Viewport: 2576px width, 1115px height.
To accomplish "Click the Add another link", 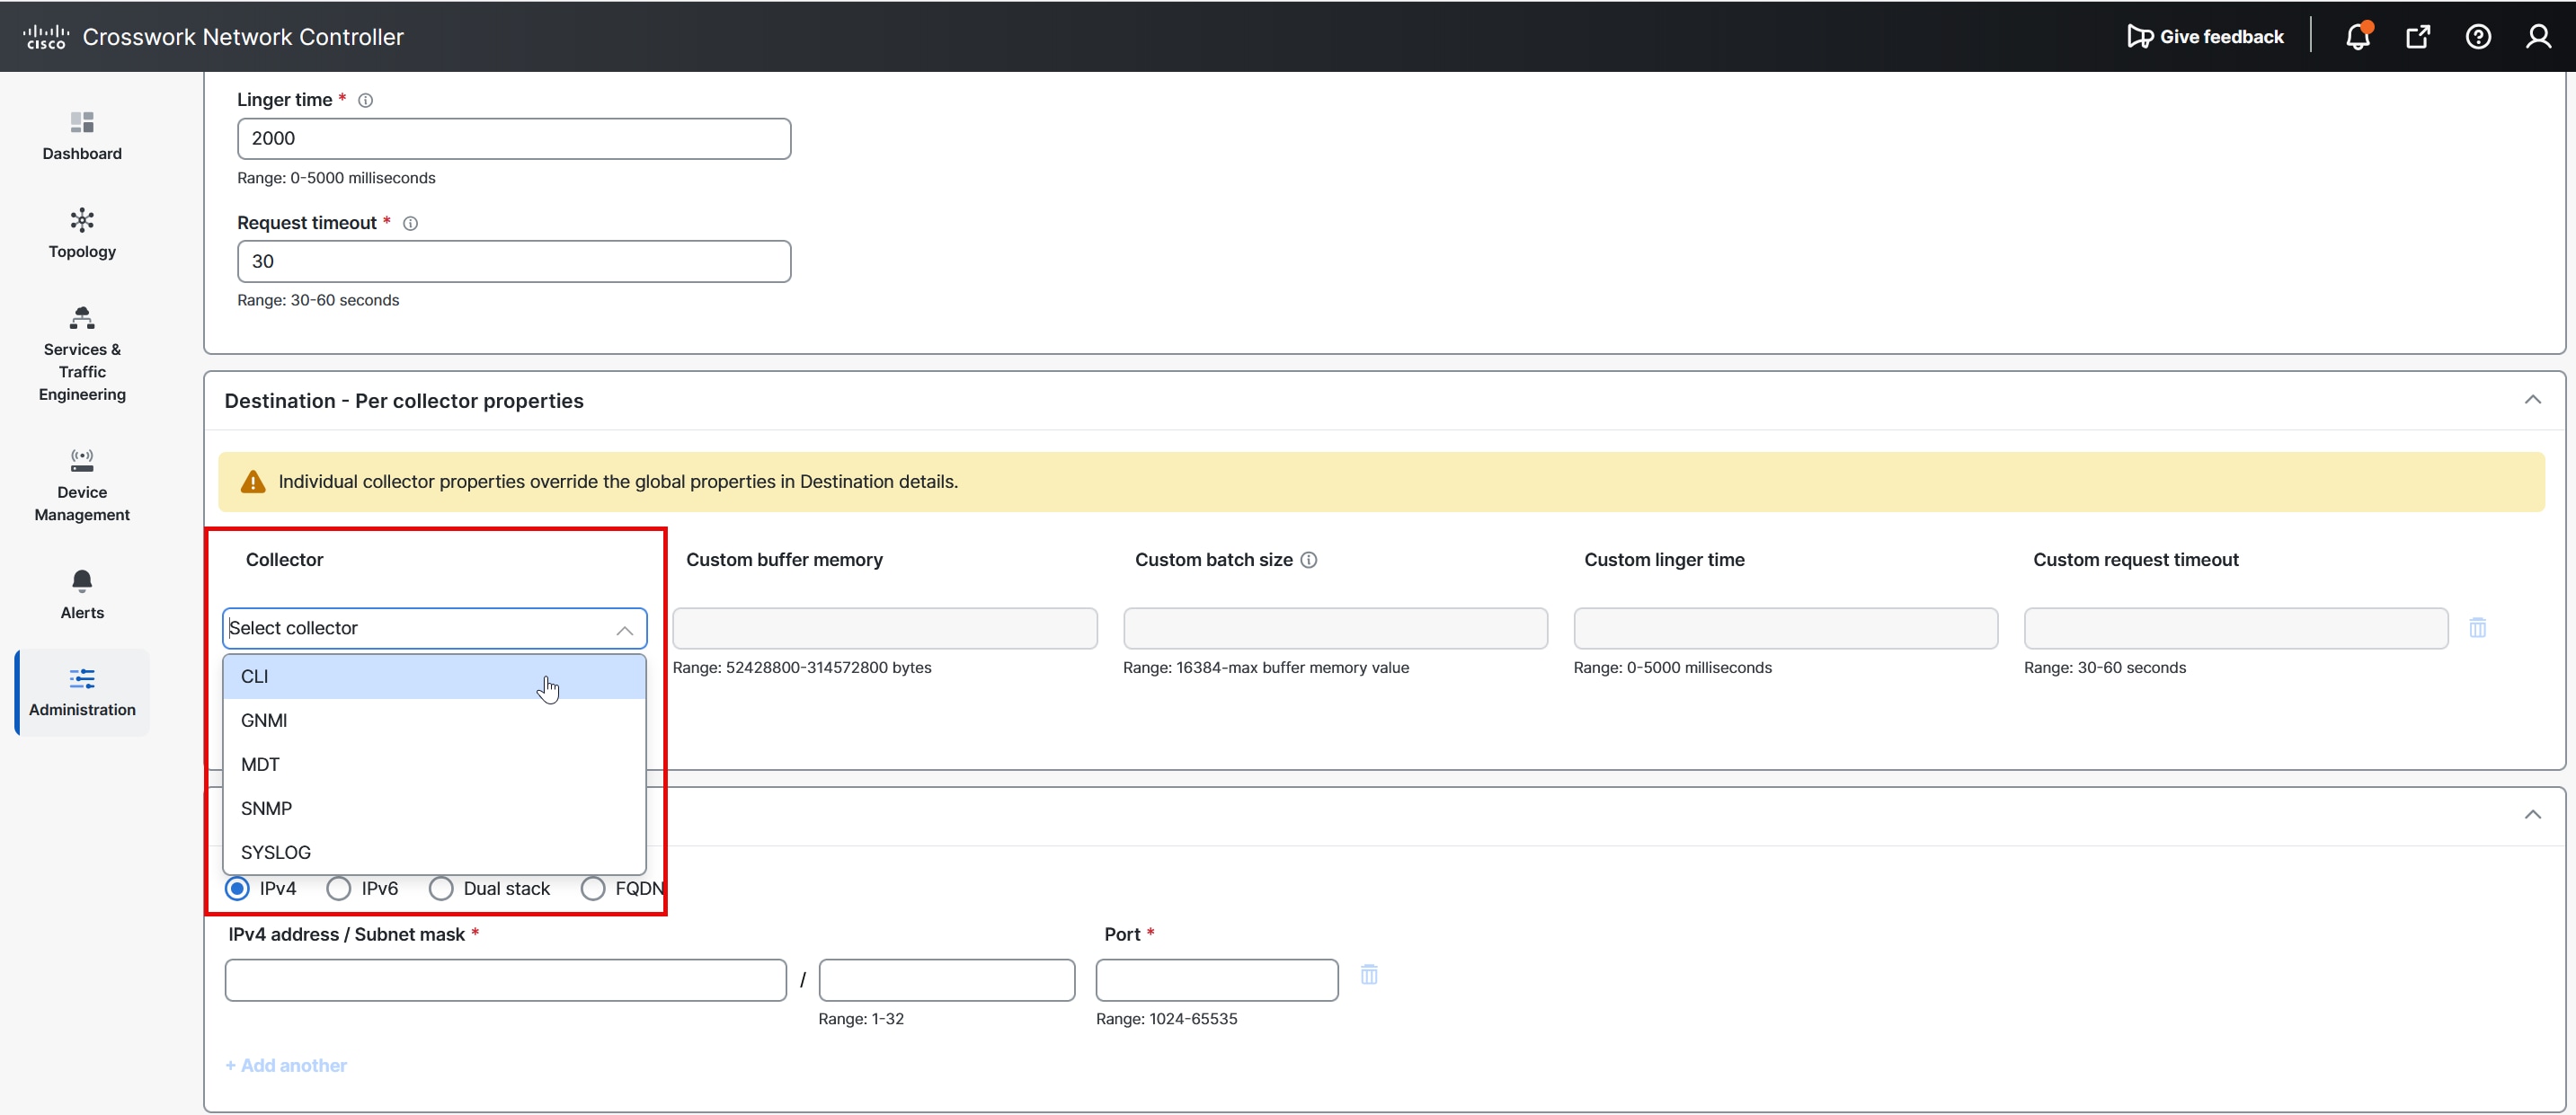I will pos(286,1065).
